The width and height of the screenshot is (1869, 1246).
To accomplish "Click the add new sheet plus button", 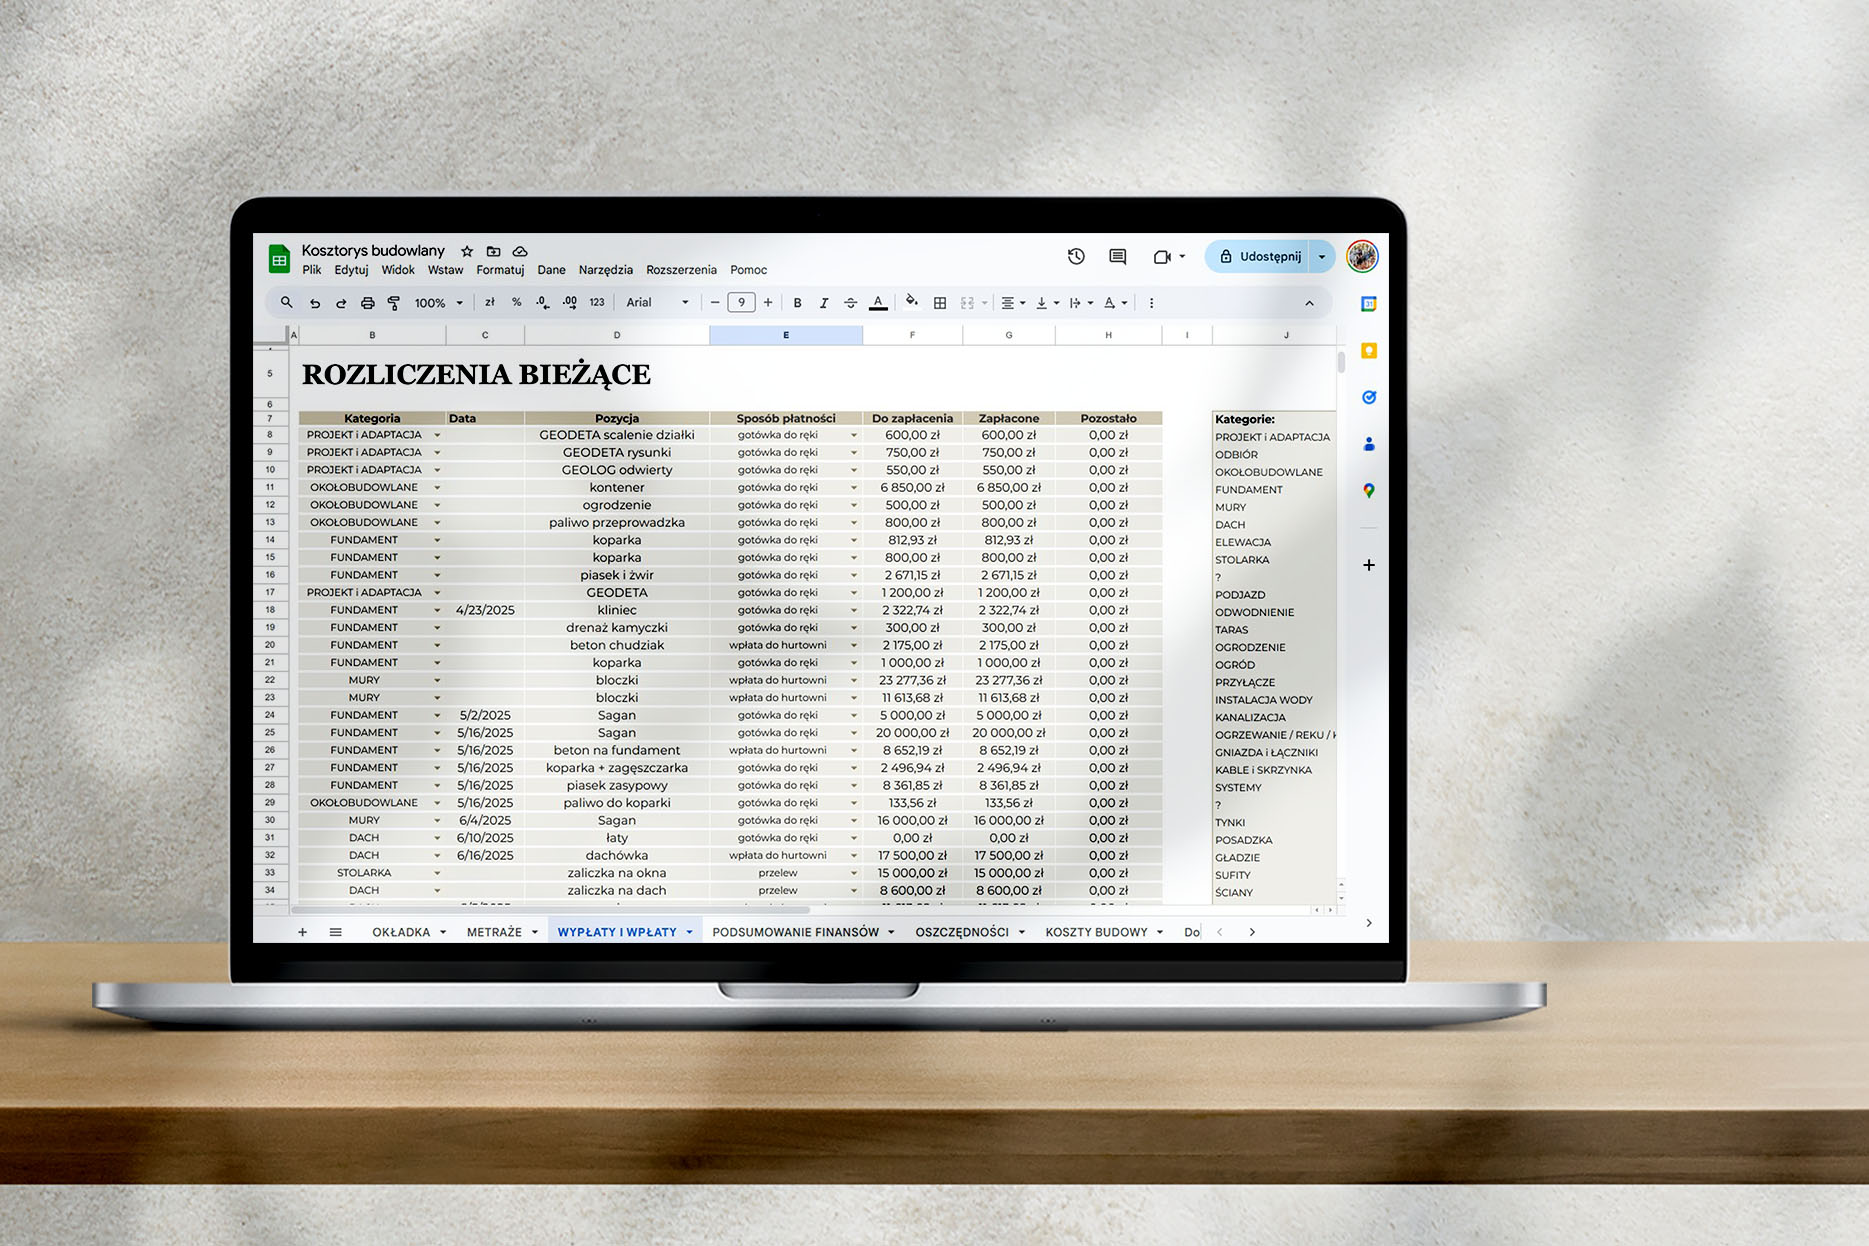I will [302, 932].
